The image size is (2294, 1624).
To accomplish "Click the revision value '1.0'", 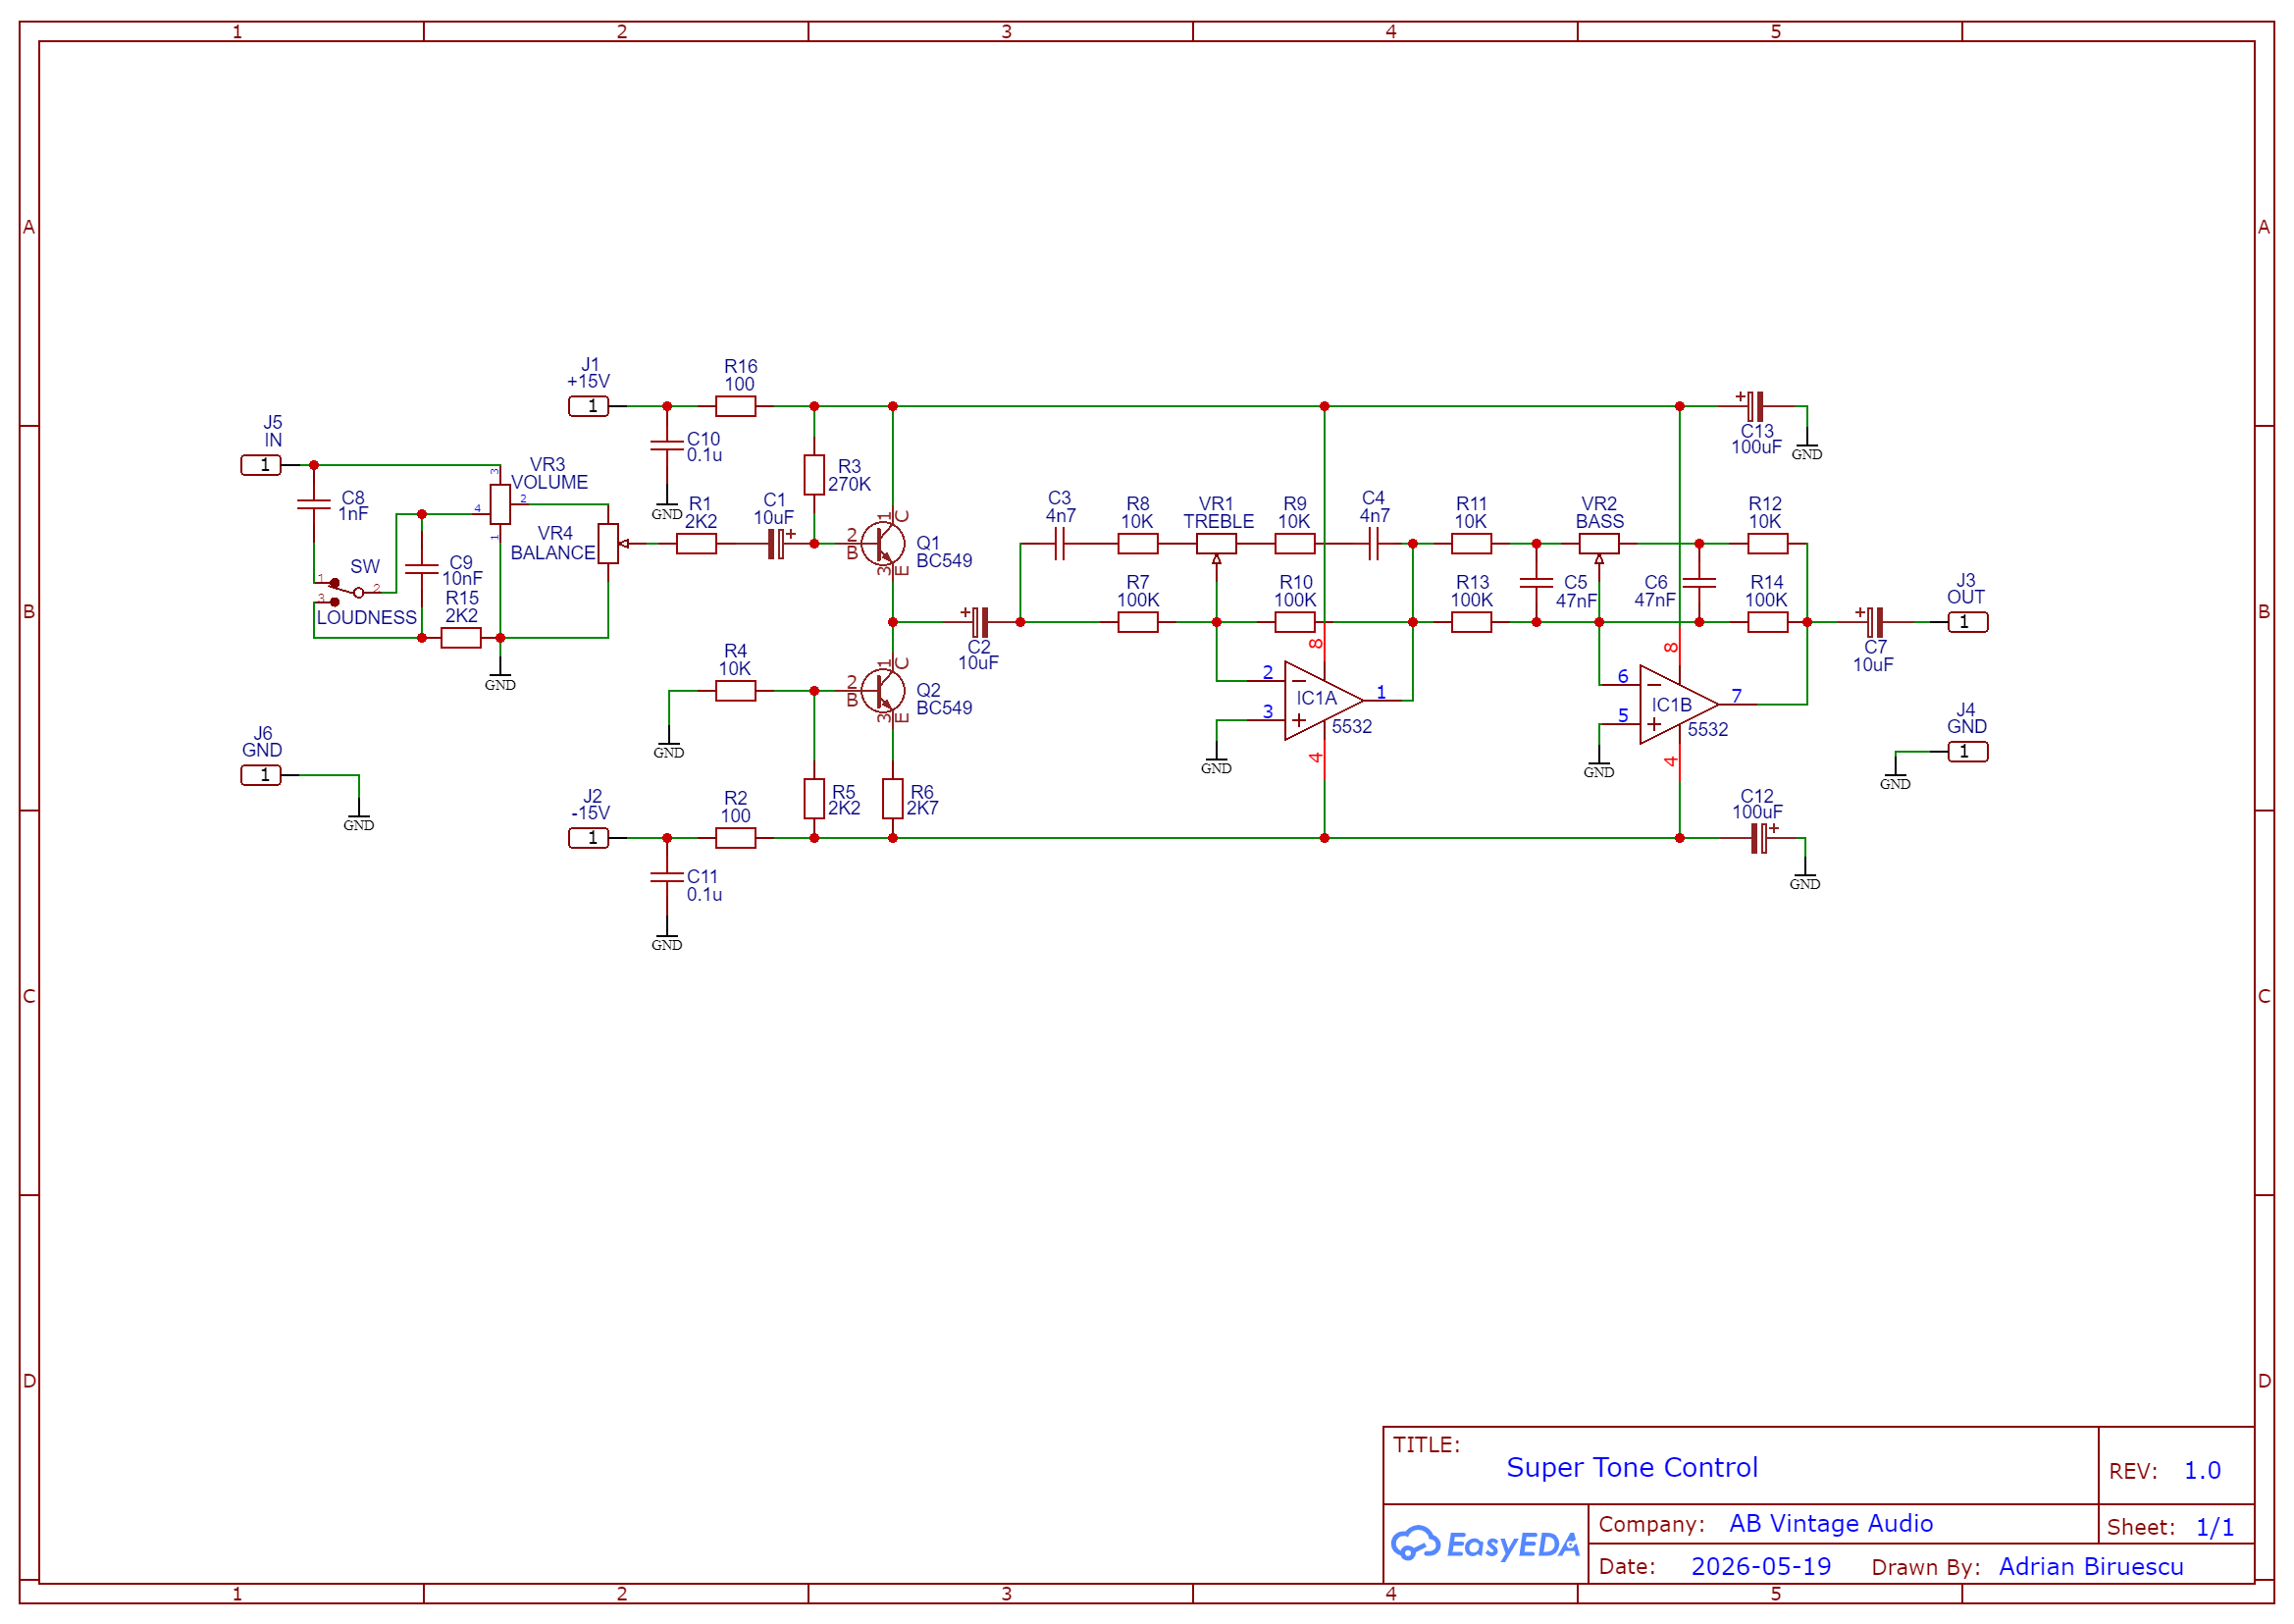I will click(x=2201, y=1470).
